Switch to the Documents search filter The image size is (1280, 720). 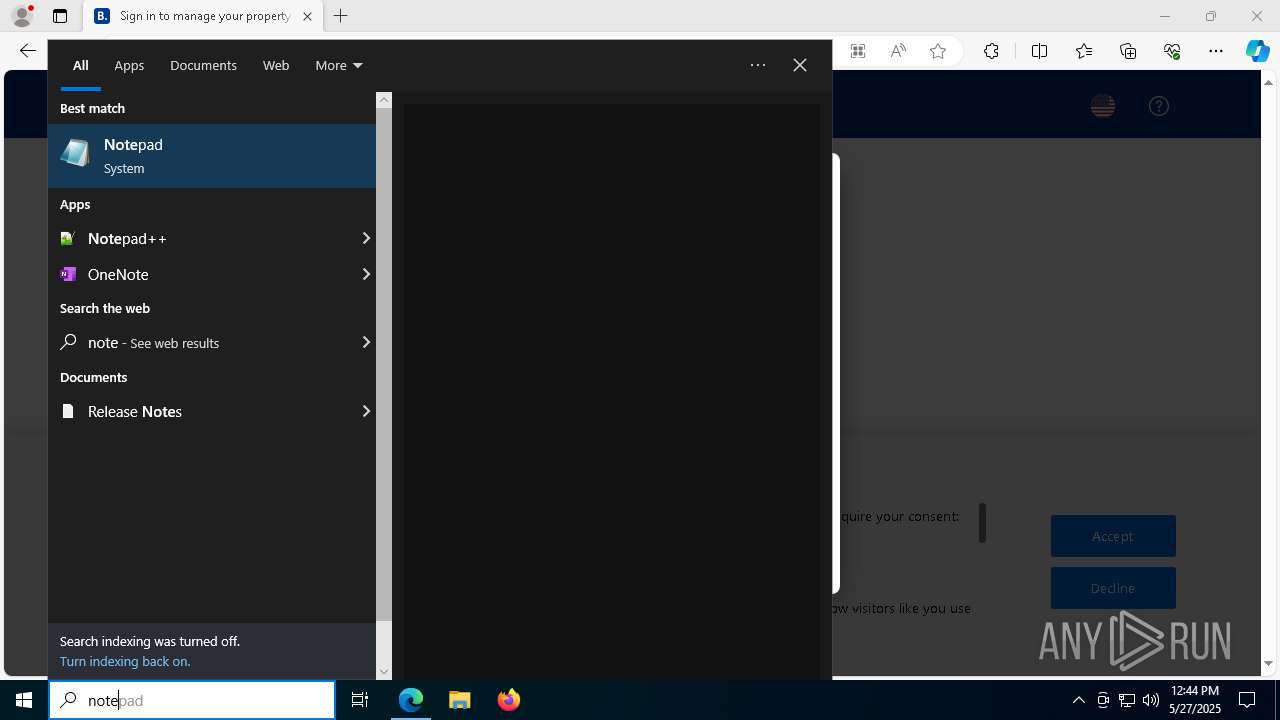(x=203, y=65)
